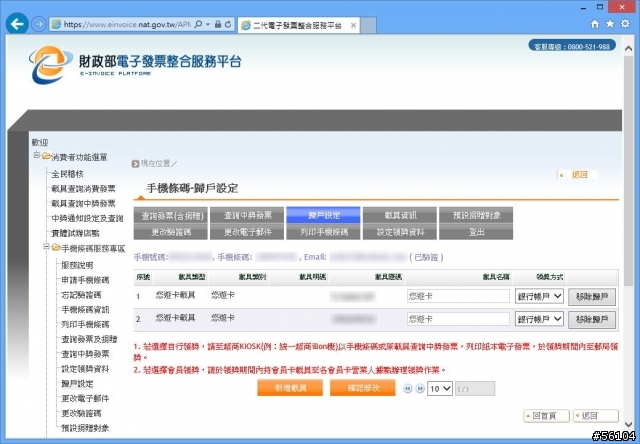Open 銀行帳戶 dropdown in row 2
Viewport: 640px width, 444px height.
pos(539,319)
